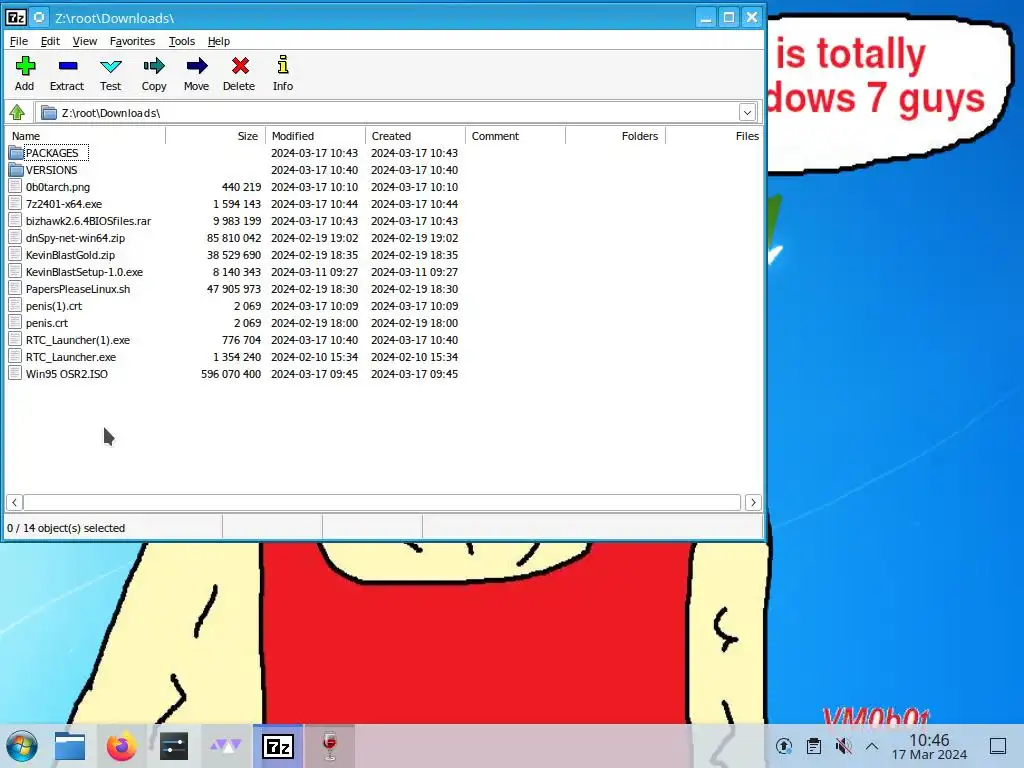Viewport: 1024px width, 768px height.
Task: Click the Files column header
Action: point(714,136)
